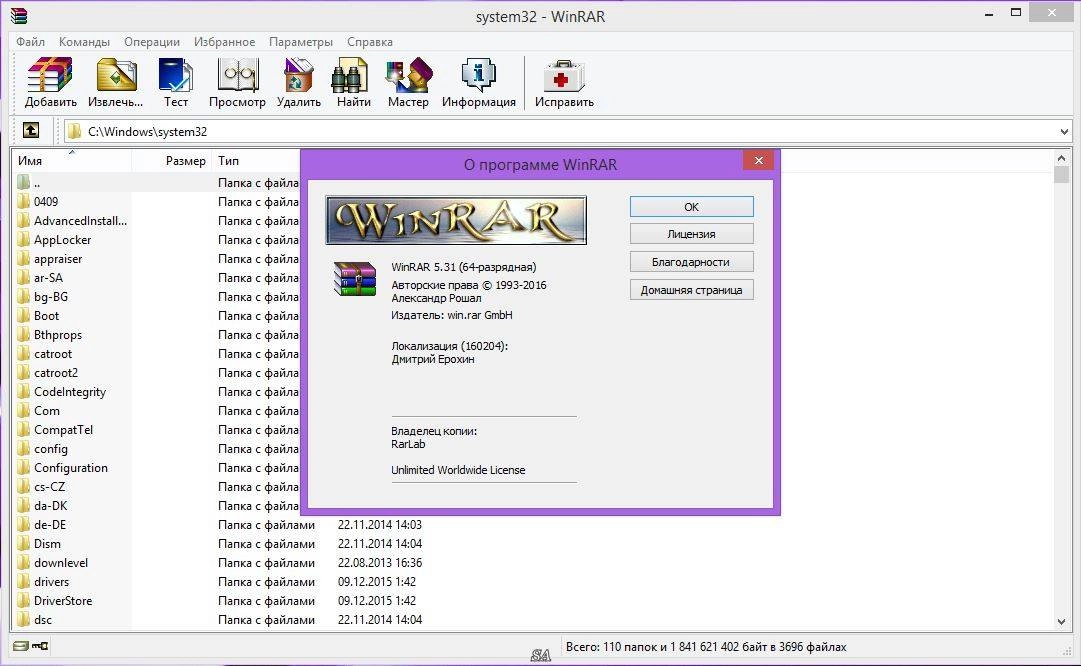This screenshot has width=1081, height=666.
Task: Click the drive icon in status bar
Action: [x=21, y=646]
